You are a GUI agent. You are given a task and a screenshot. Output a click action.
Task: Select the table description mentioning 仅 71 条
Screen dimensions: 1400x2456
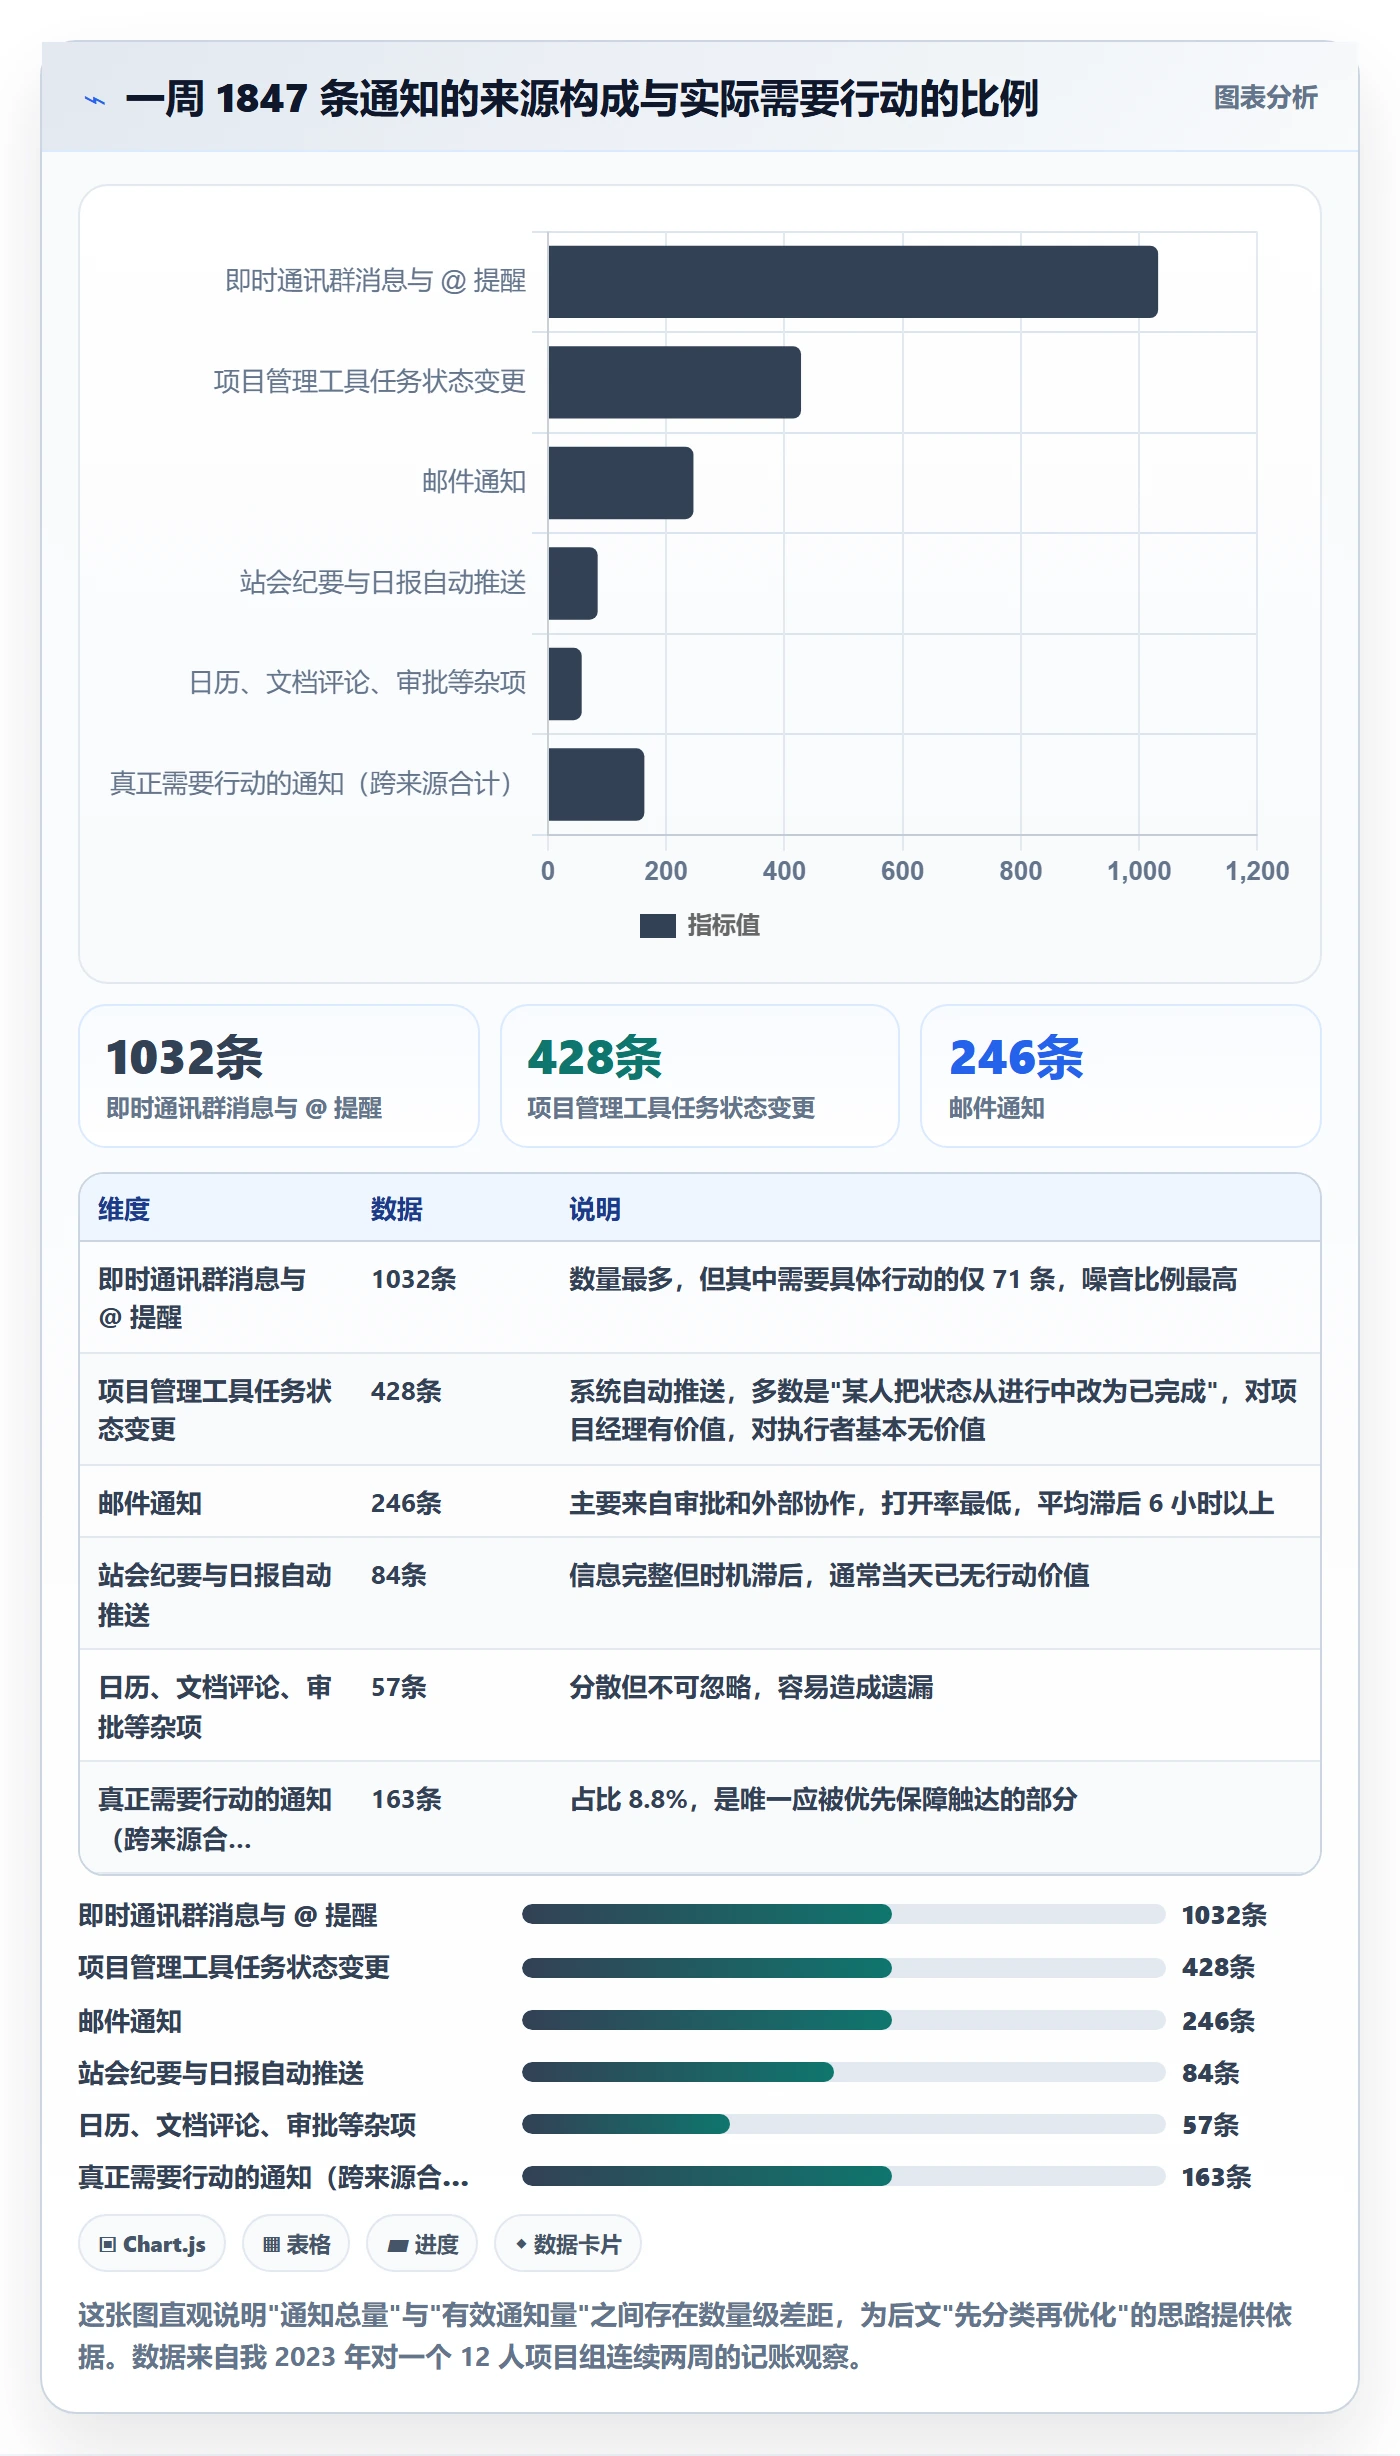[x=903, y=1279]
